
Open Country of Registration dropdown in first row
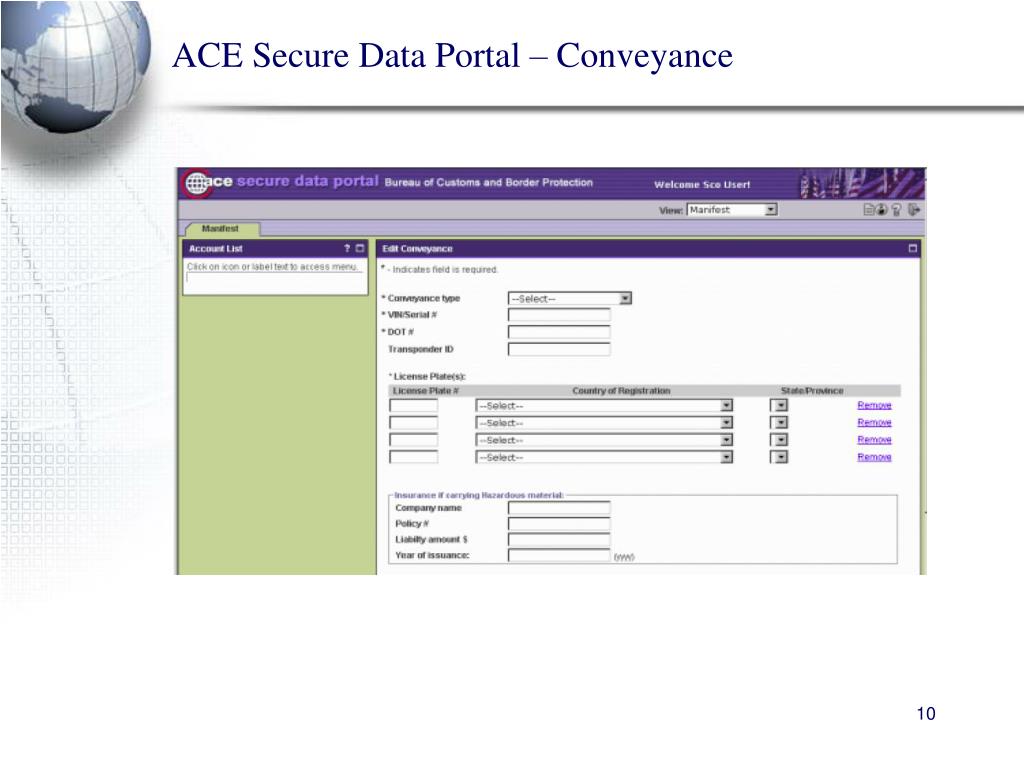604,406
